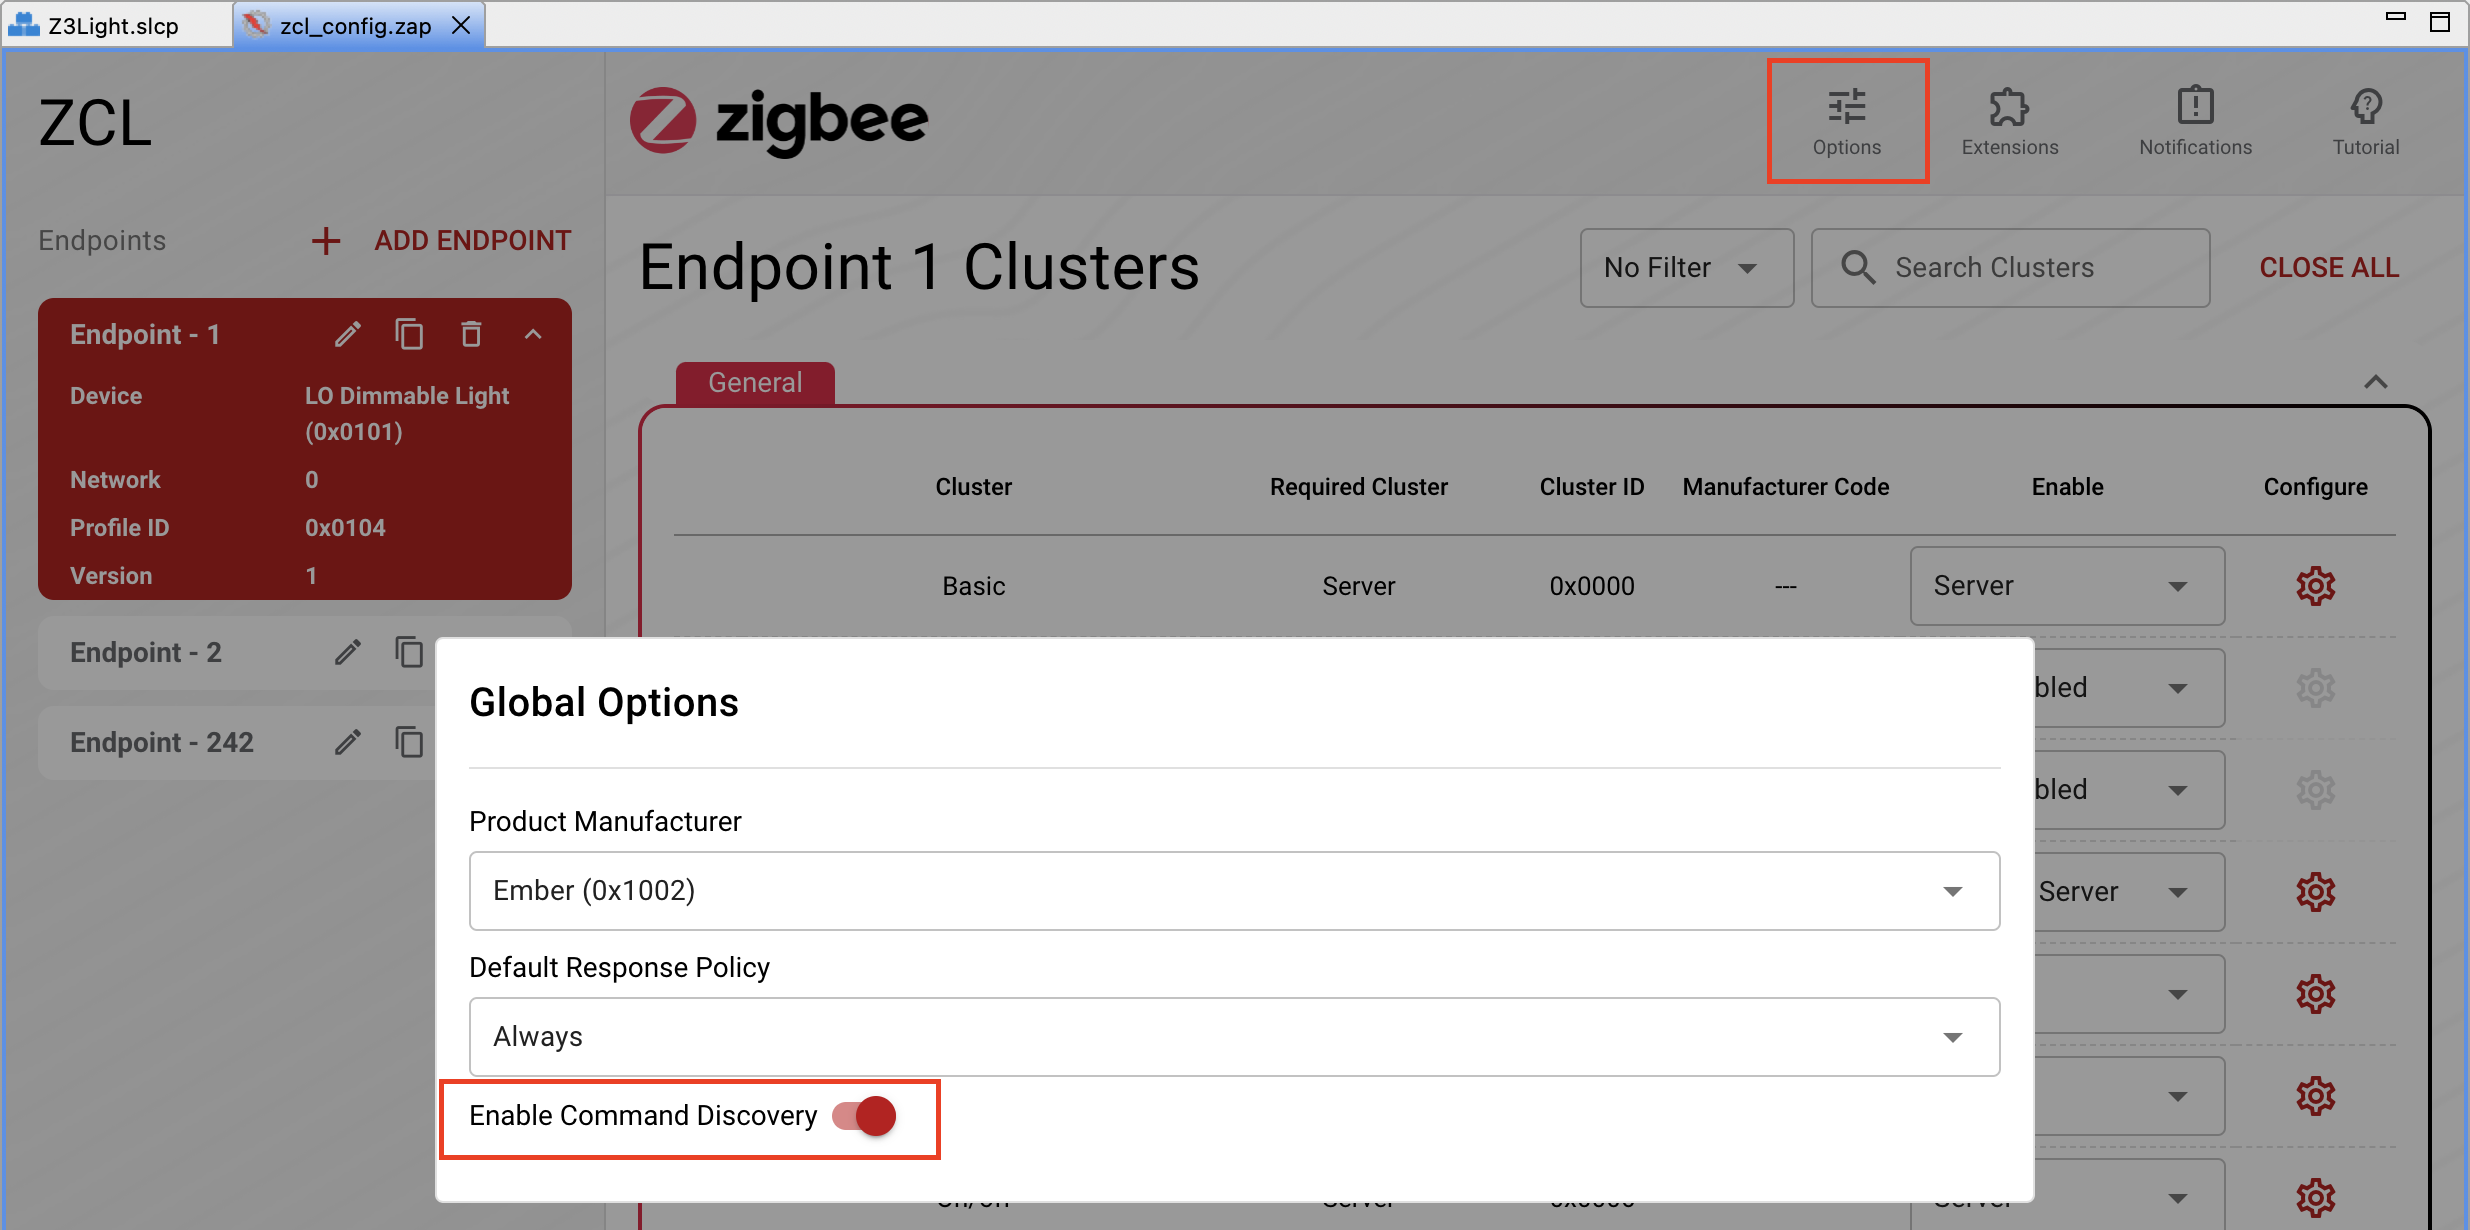Click the Search Clusters magnifier icon
The image size is (2470, 1230).
(1858, 268)
